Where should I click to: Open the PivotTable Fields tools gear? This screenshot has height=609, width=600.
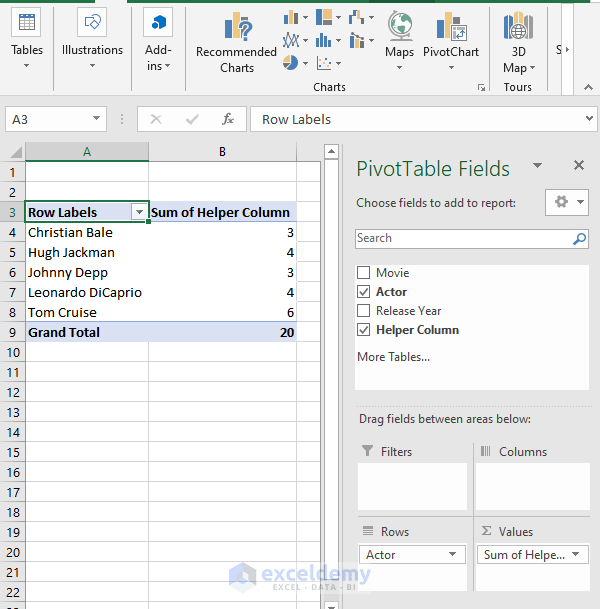tap(567, 202)
